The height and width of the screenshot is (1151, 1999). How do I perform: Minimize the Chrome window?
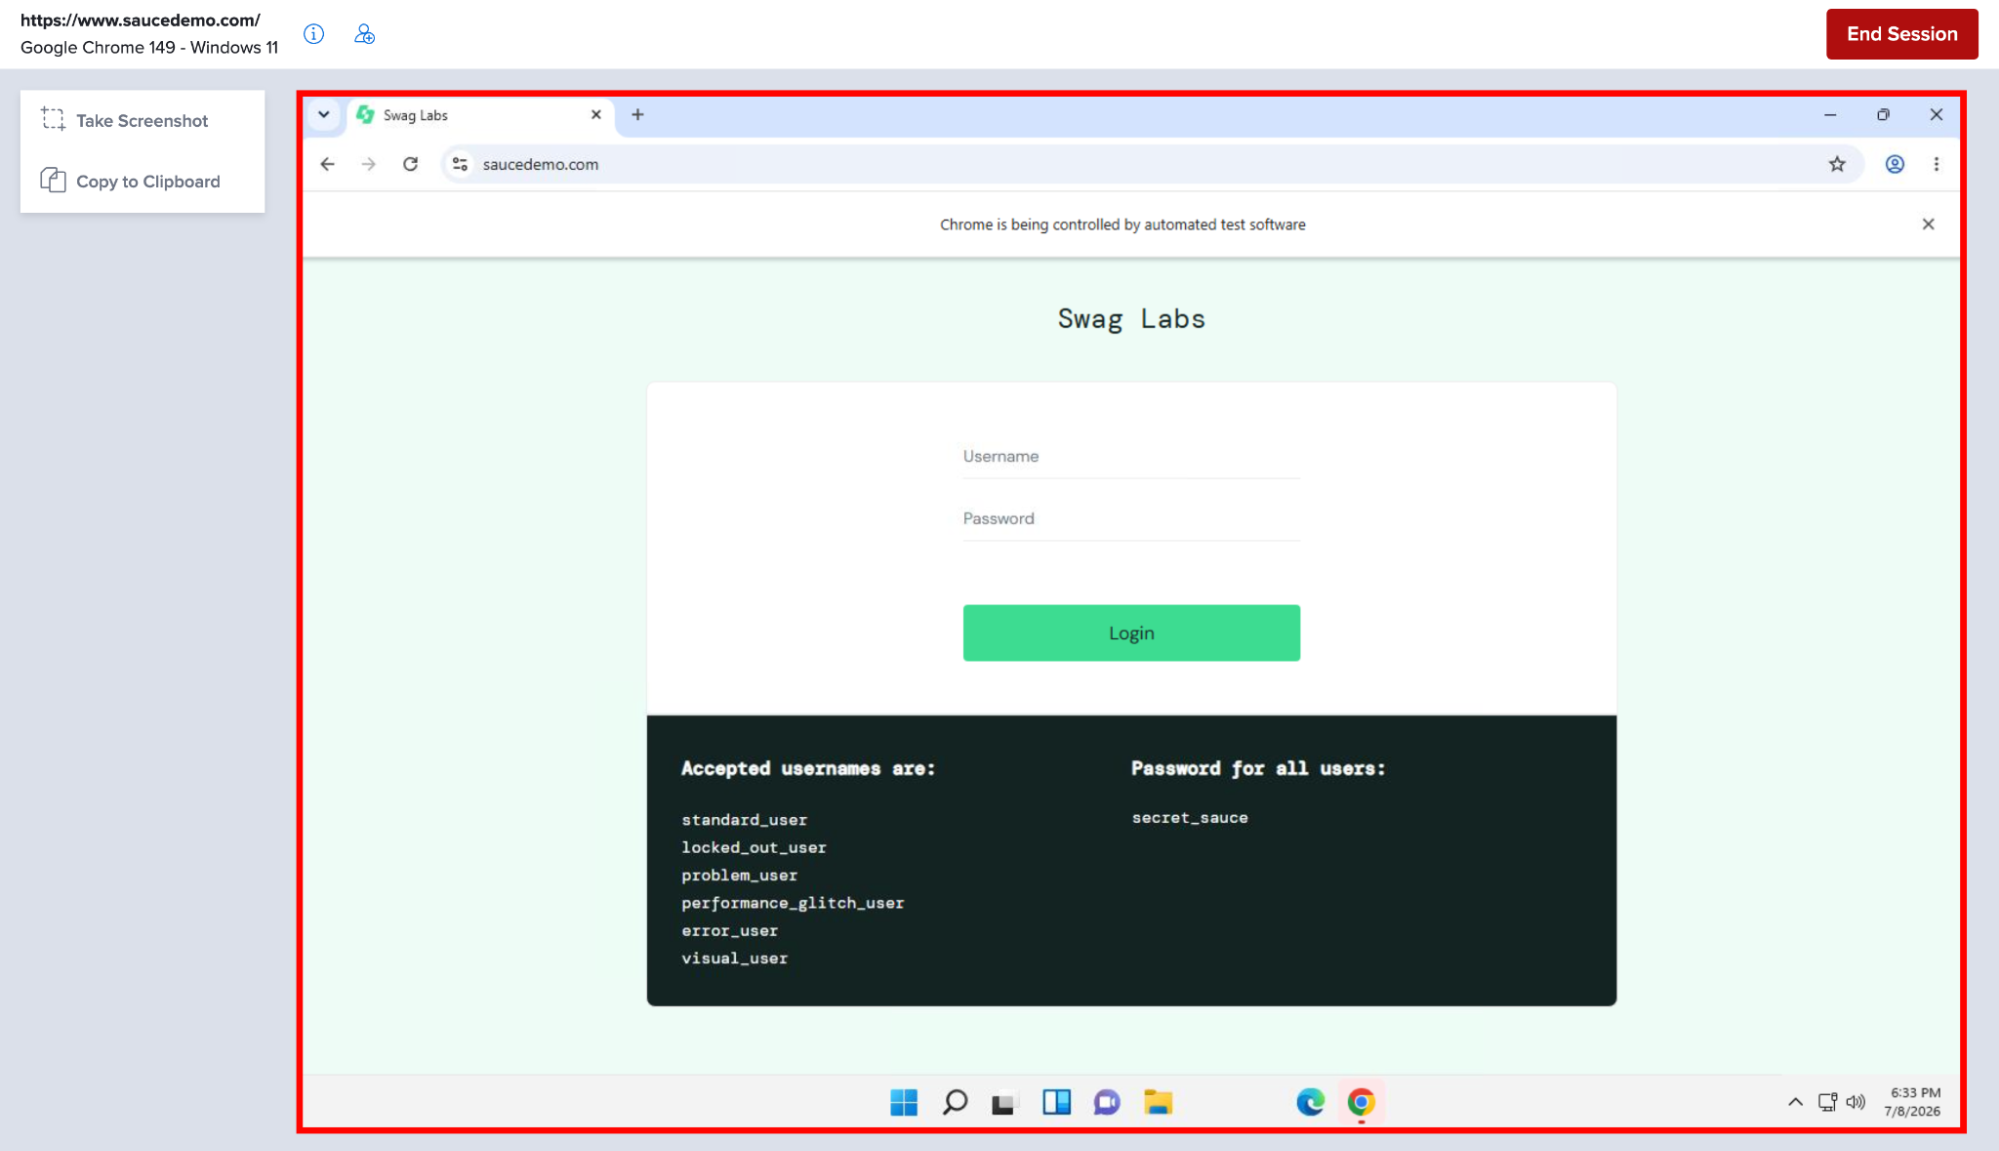[x=1830, y=115]
